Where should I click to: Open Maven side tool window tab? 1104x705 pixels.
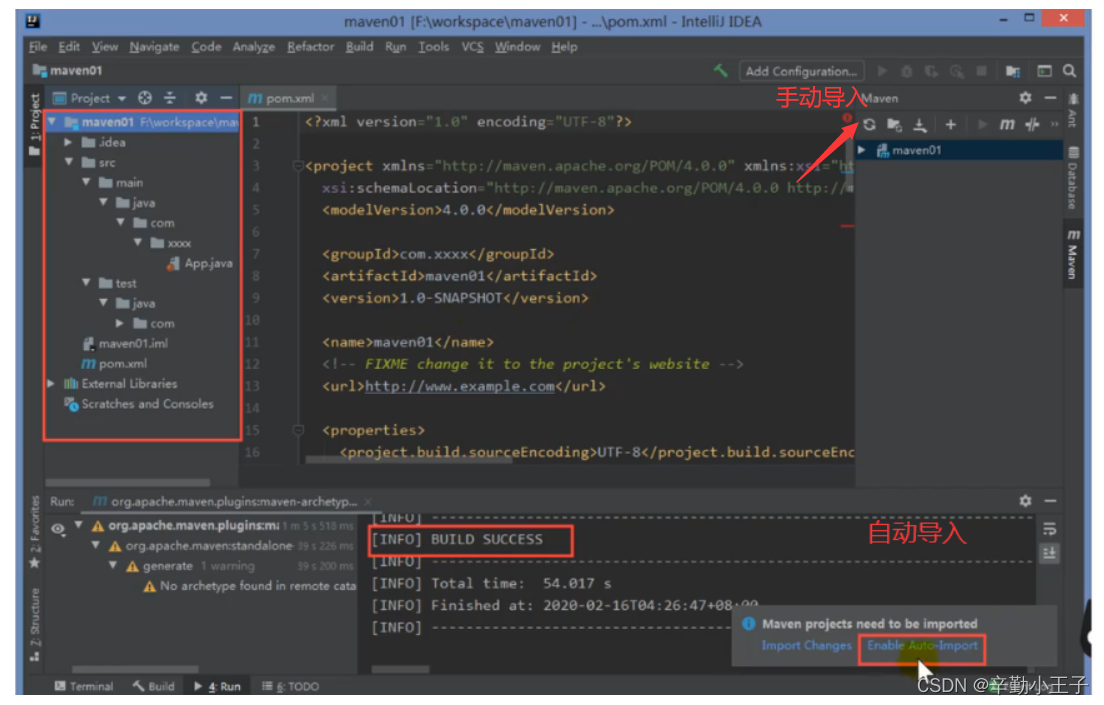pyautogui.click(x=1073, y=254)
